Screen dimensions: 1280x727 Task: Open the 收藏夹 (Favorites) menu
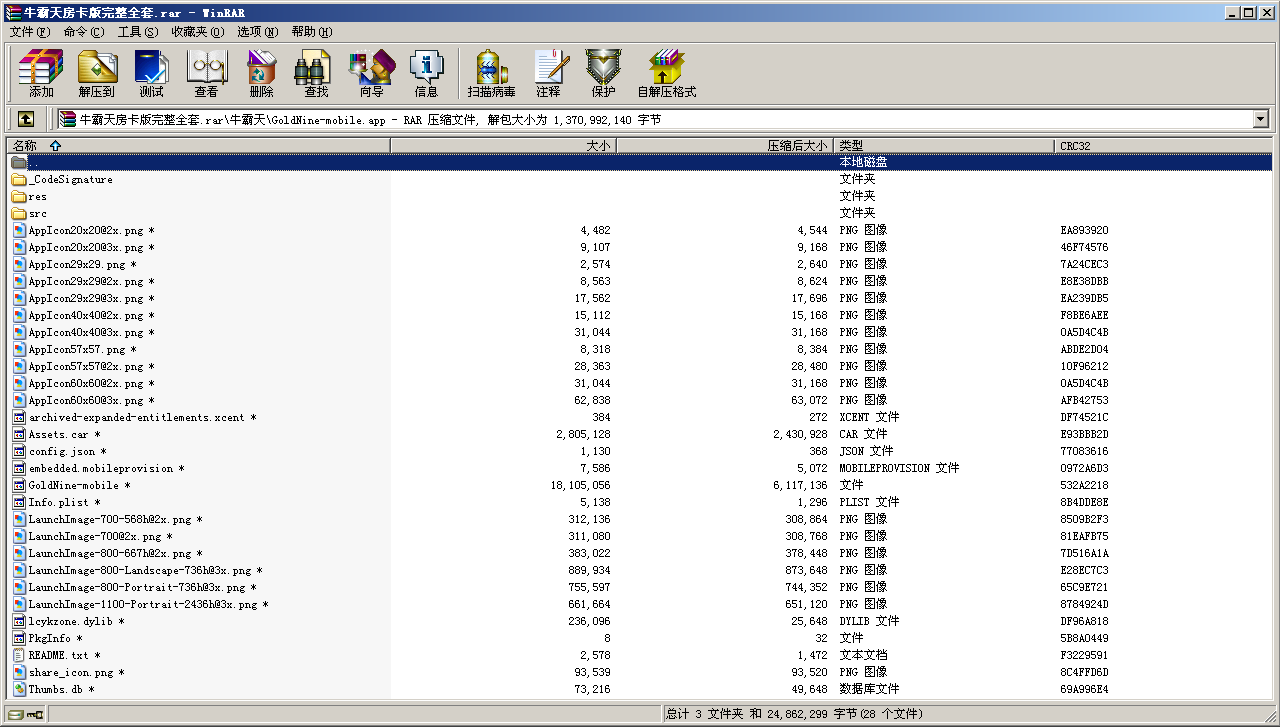point(197,32)
